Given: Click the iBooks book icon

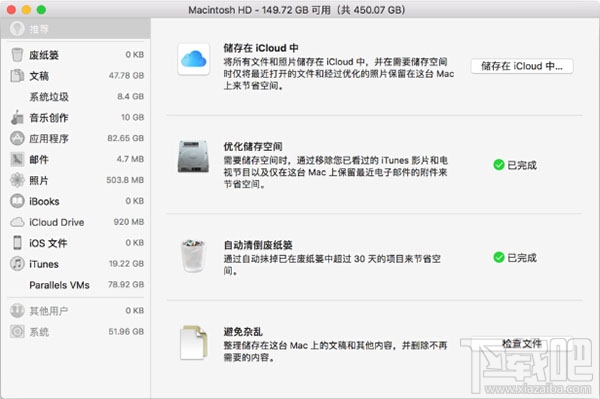Looking at the screenshot, I should pyautogui.click(x=17, y=201).
